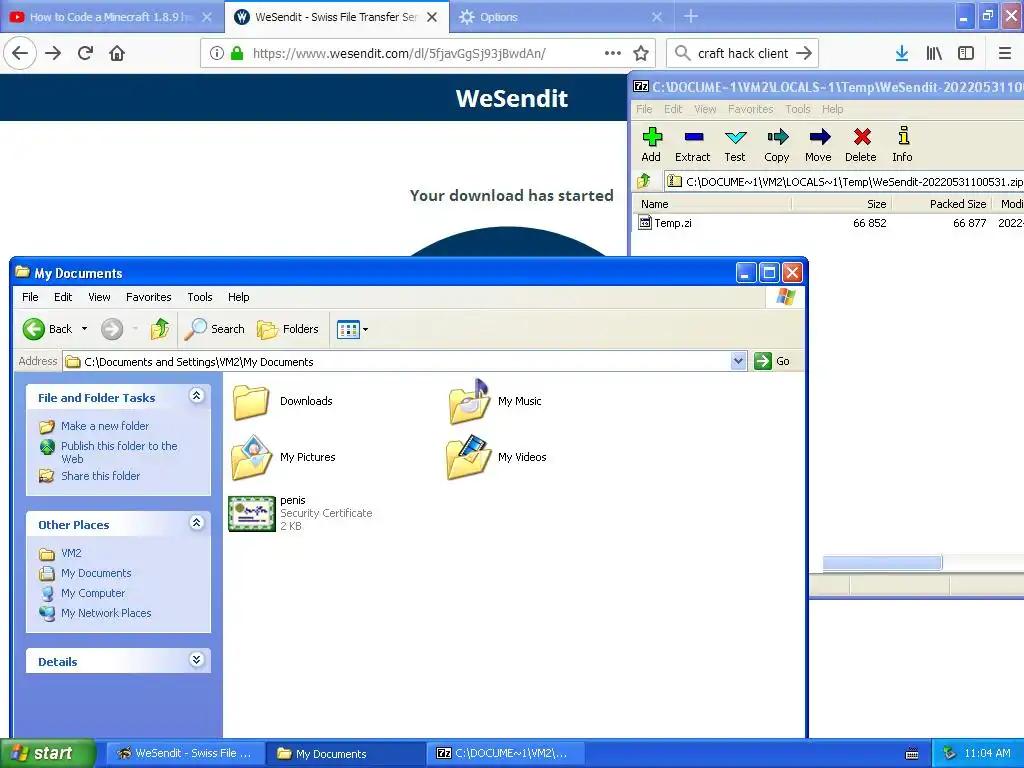The height and width of the screenshot is (768, 1024).
Task: Click the search box containing craft hack client
Action: coord(743,53)
